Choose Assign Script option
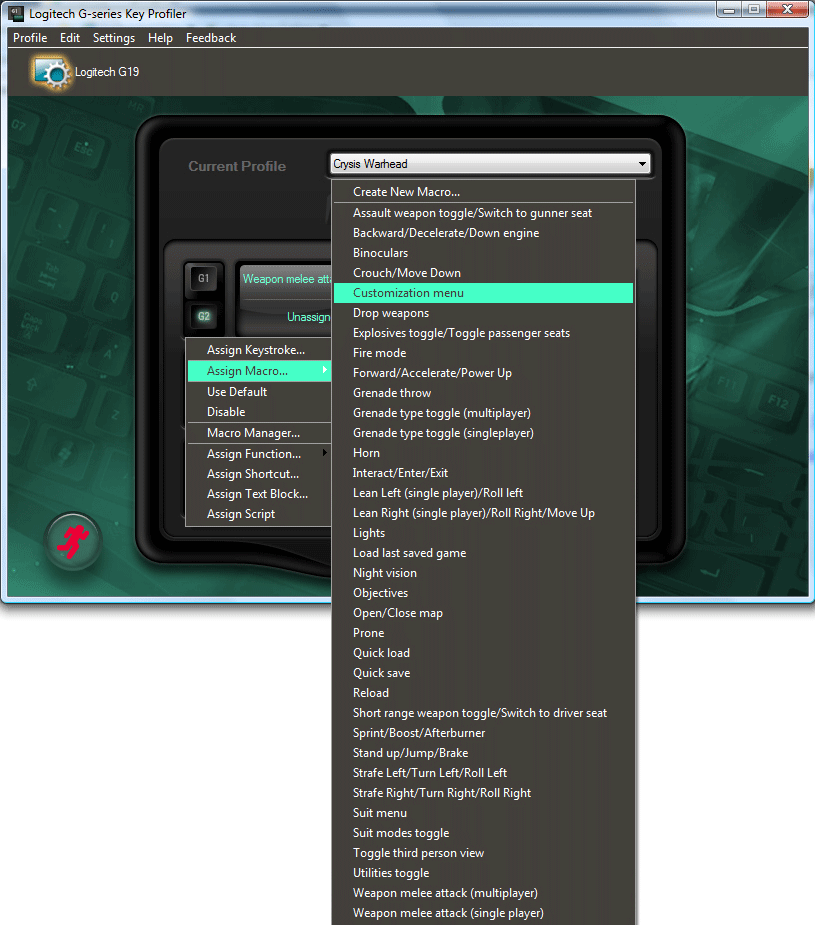This screenshot has width=815, height=925. [x=259, y=514]
